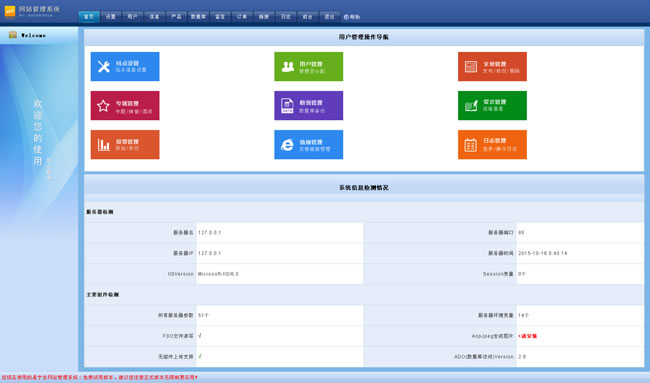The width and height of the screenshot is (650, 383).
Task: Click the 退出 logout tab
Action: (x=330, y=17)
